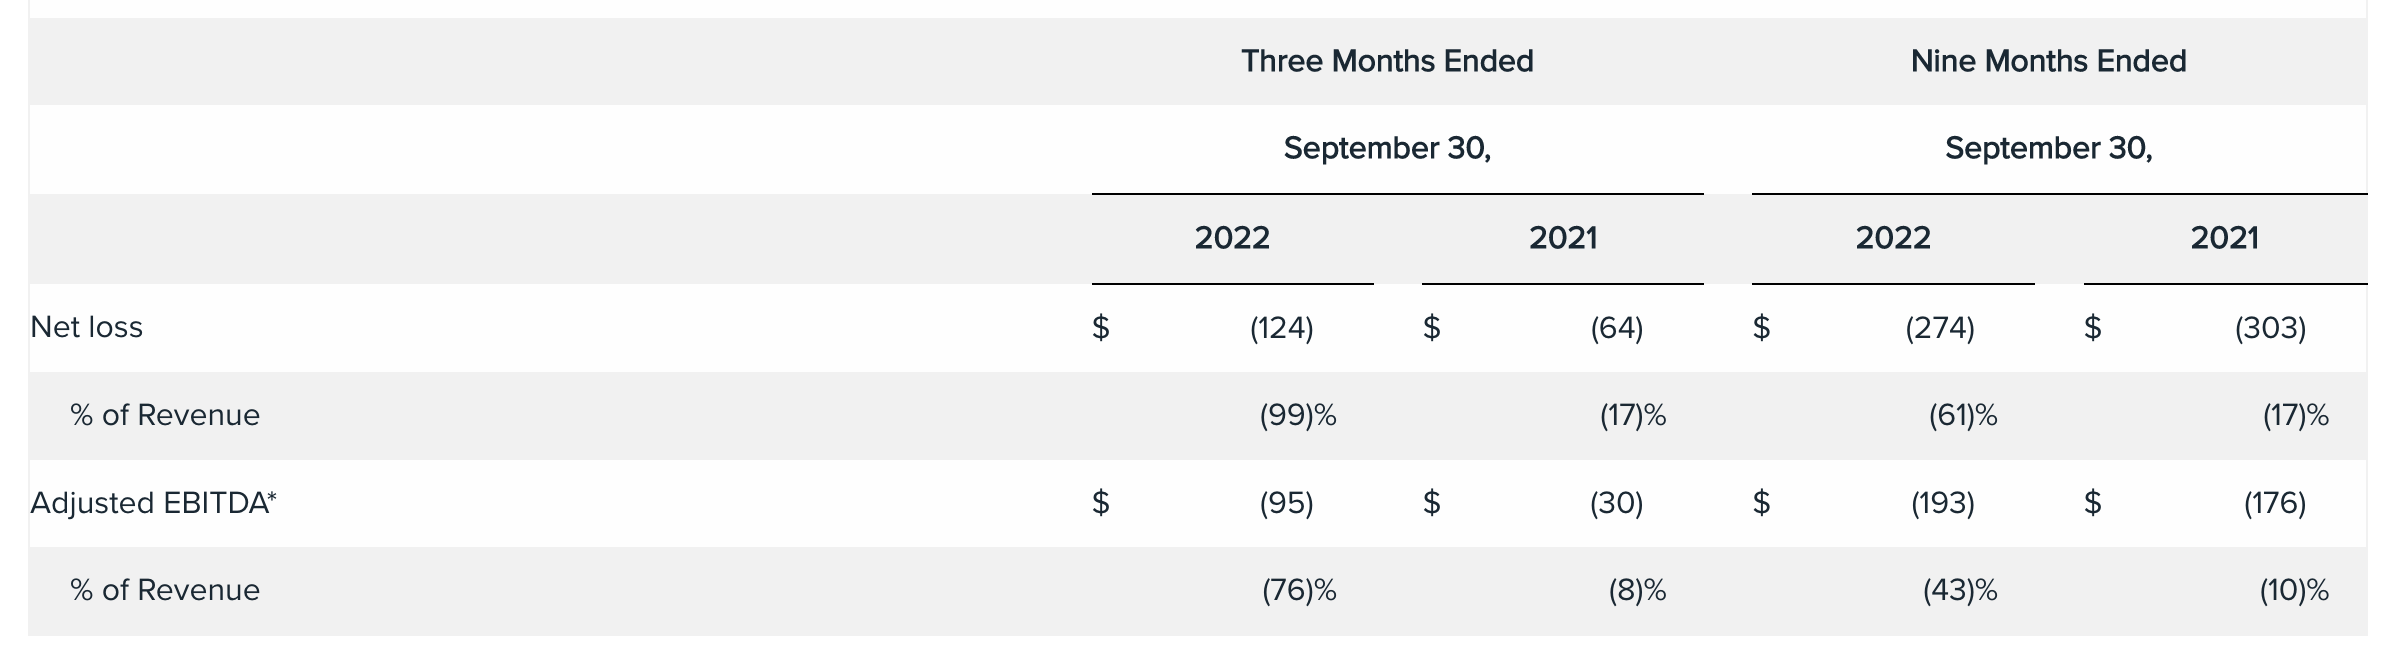Click the (61)% of revenue value
2392x658 pixels.
[1962, 416]
